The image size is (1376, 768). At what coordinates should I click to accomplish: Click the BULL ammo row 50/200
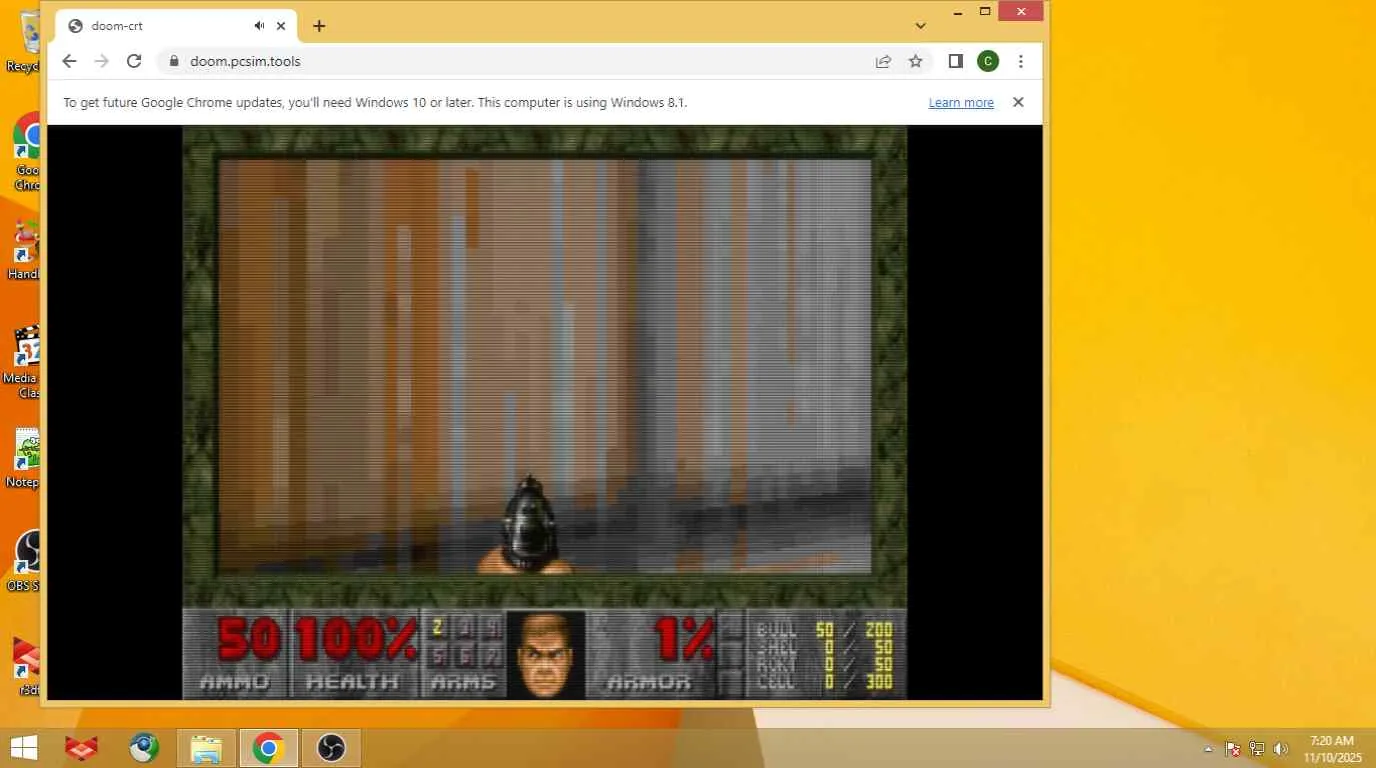click(x=825, y=630)
